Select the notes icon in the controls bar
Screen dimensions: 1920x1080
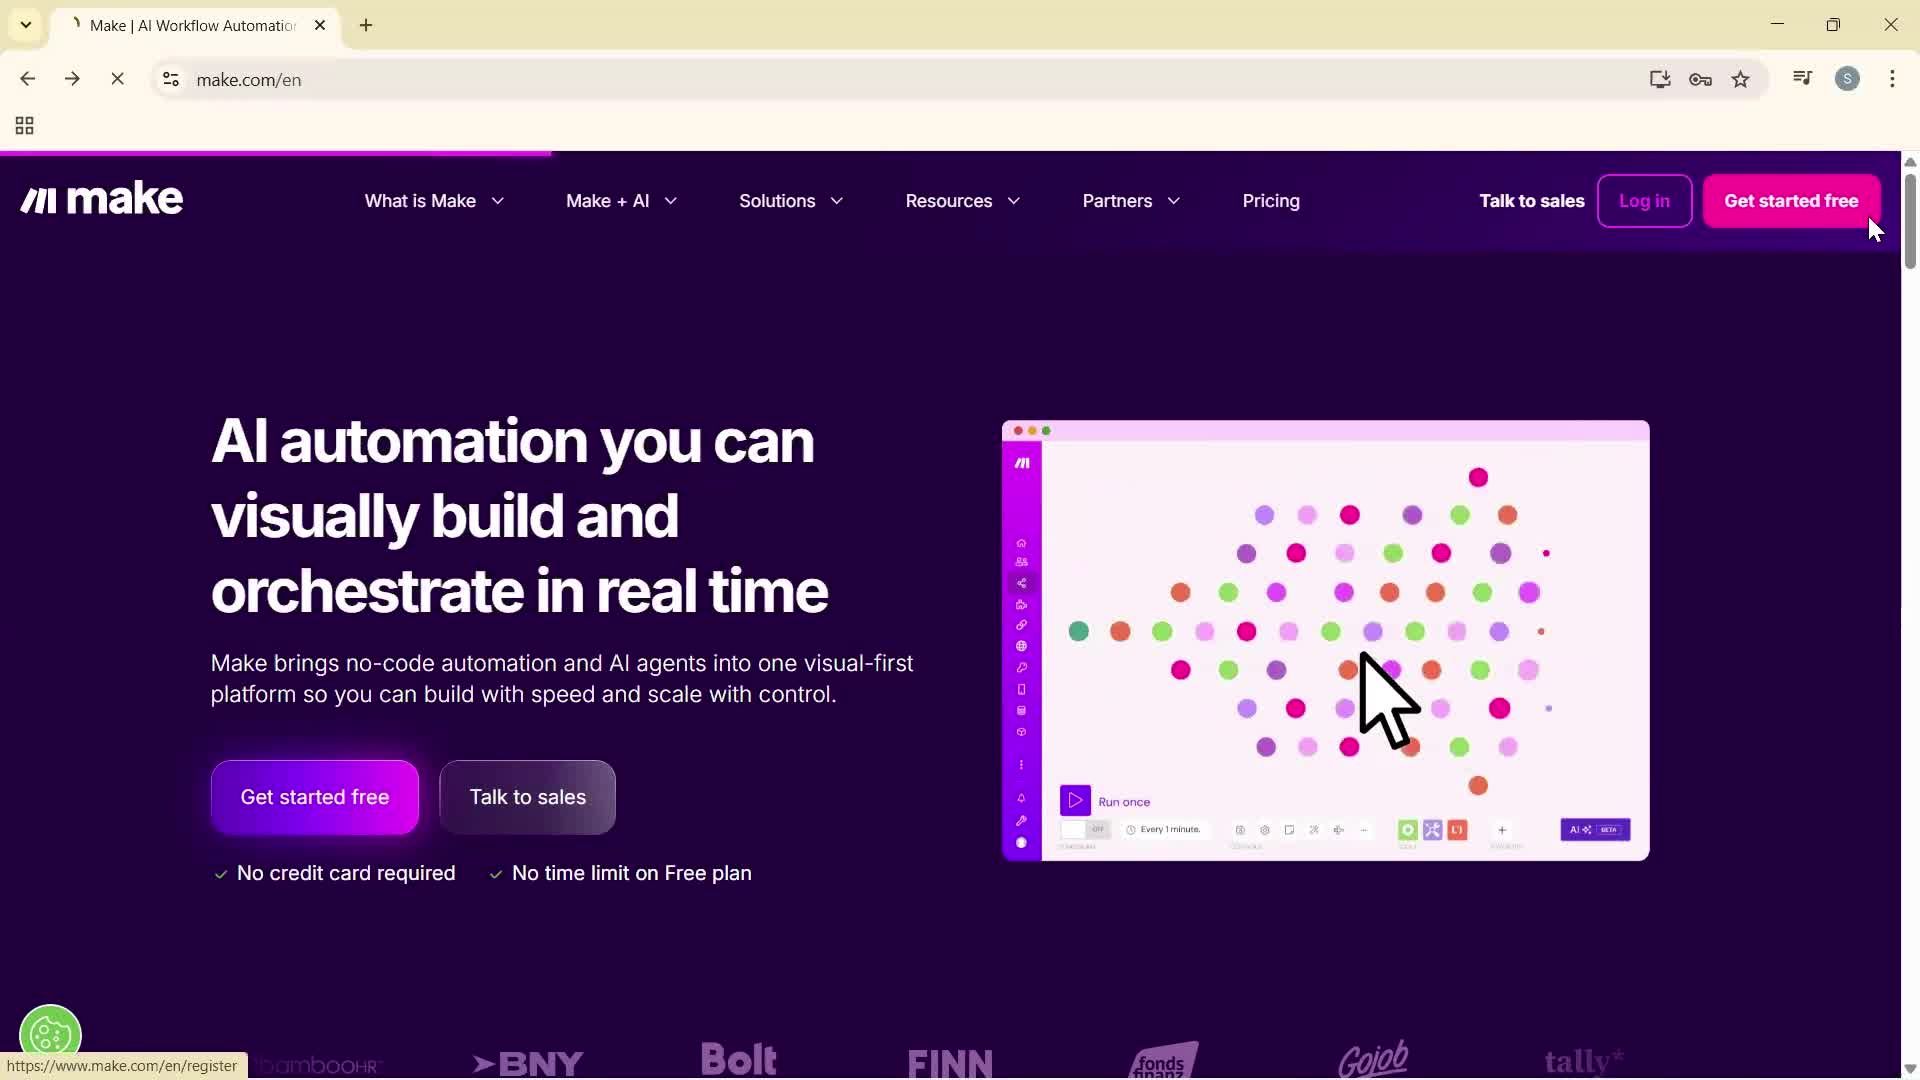click(x=1290, y=829)
